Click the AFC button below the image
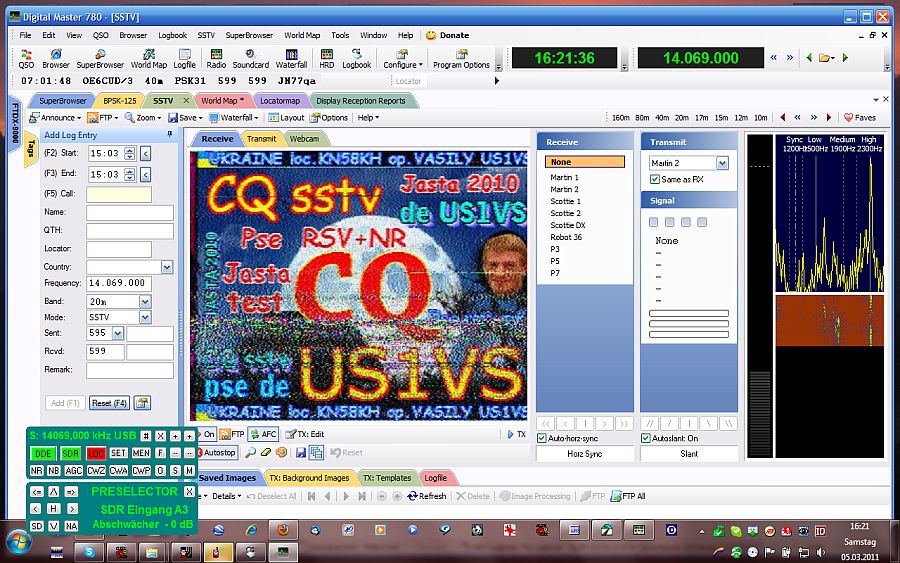 (264, 435)
